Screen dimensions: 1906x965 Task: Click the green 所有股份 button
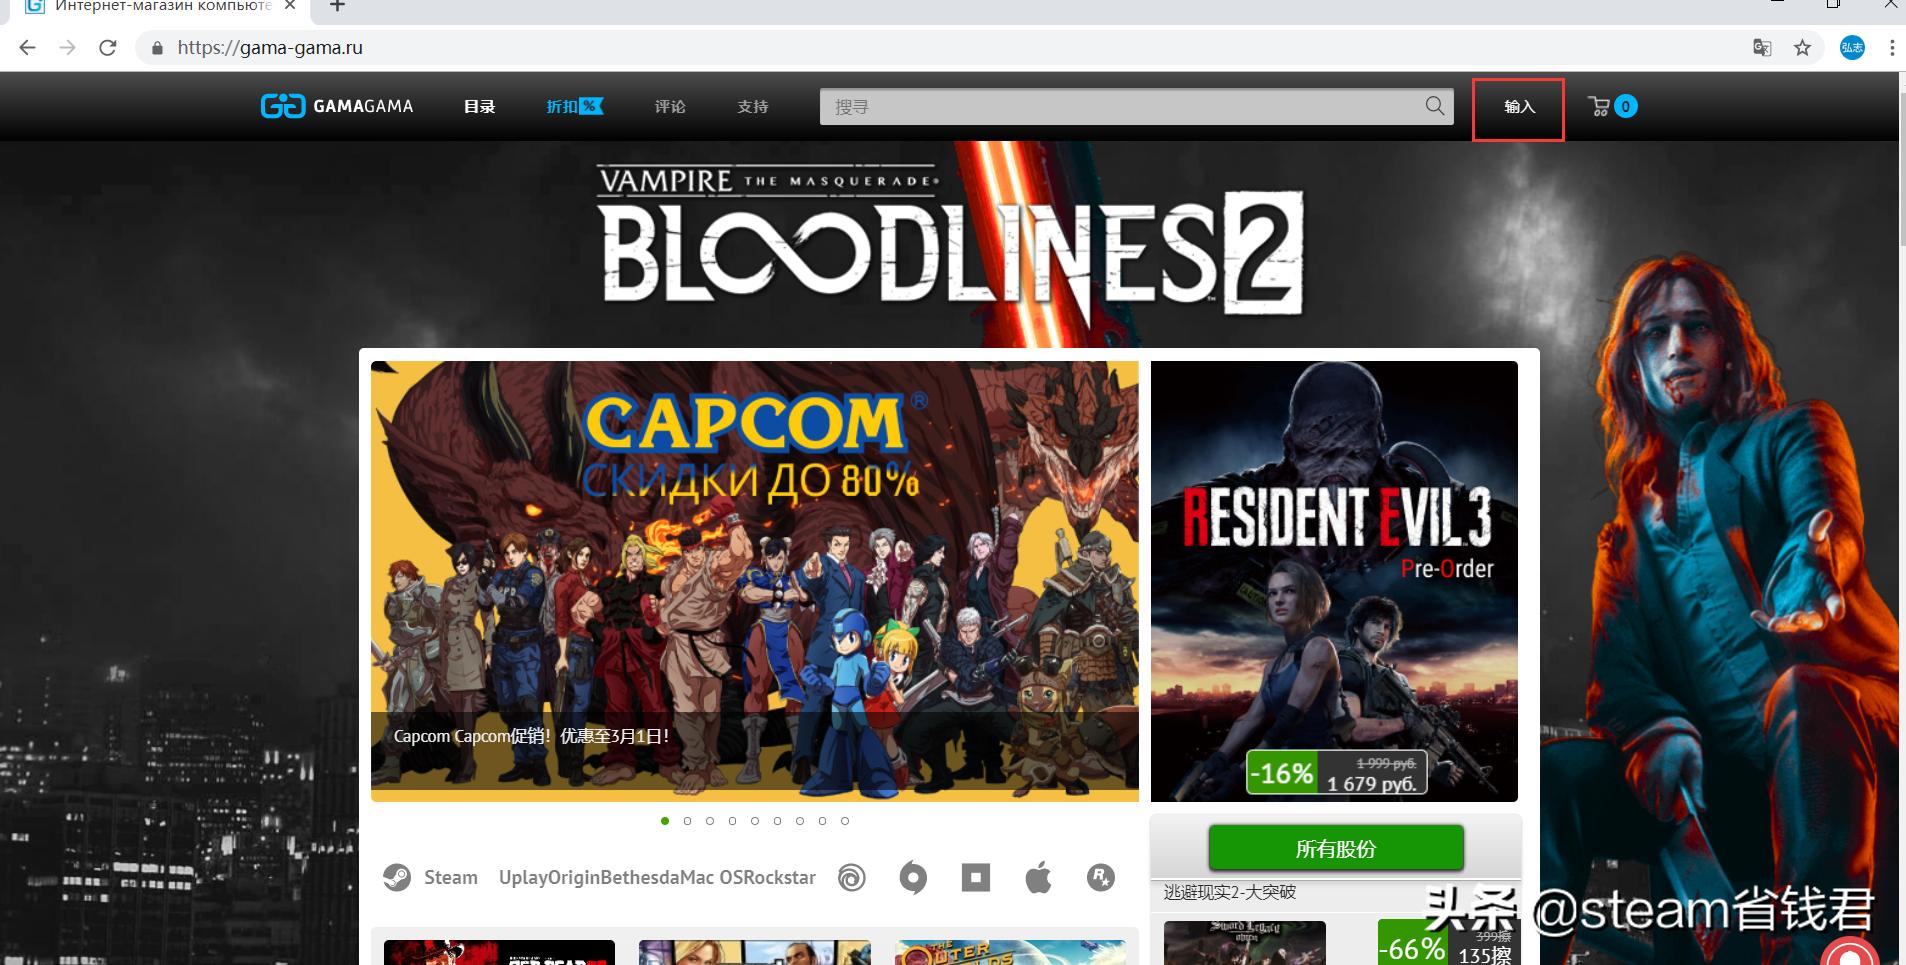(x=1336, y=848)
